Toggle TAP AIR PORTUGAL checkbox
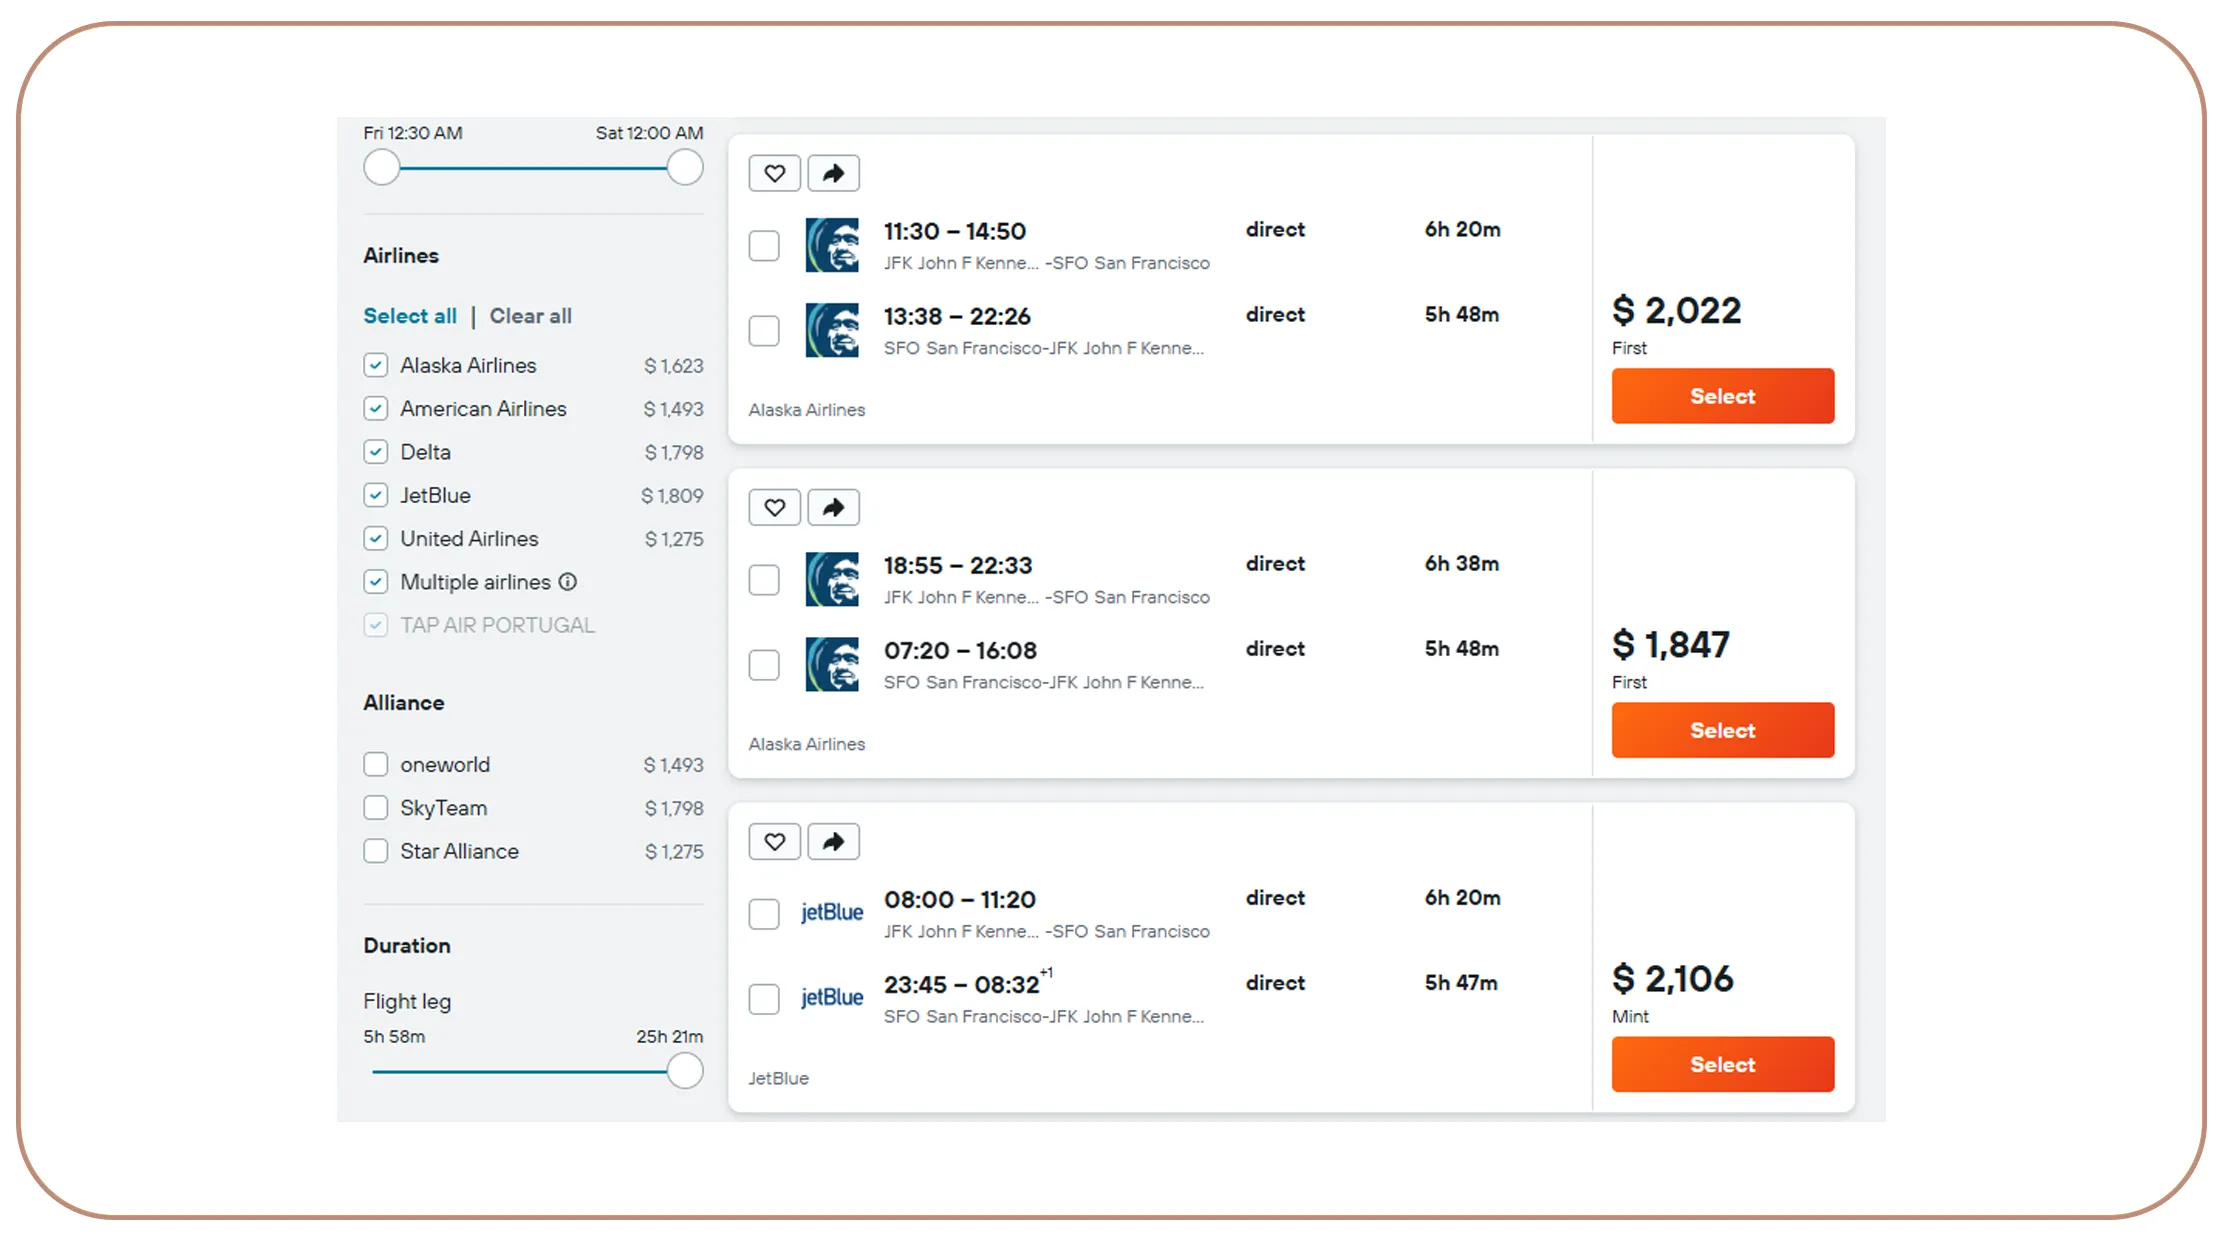 tap(375, 625)
